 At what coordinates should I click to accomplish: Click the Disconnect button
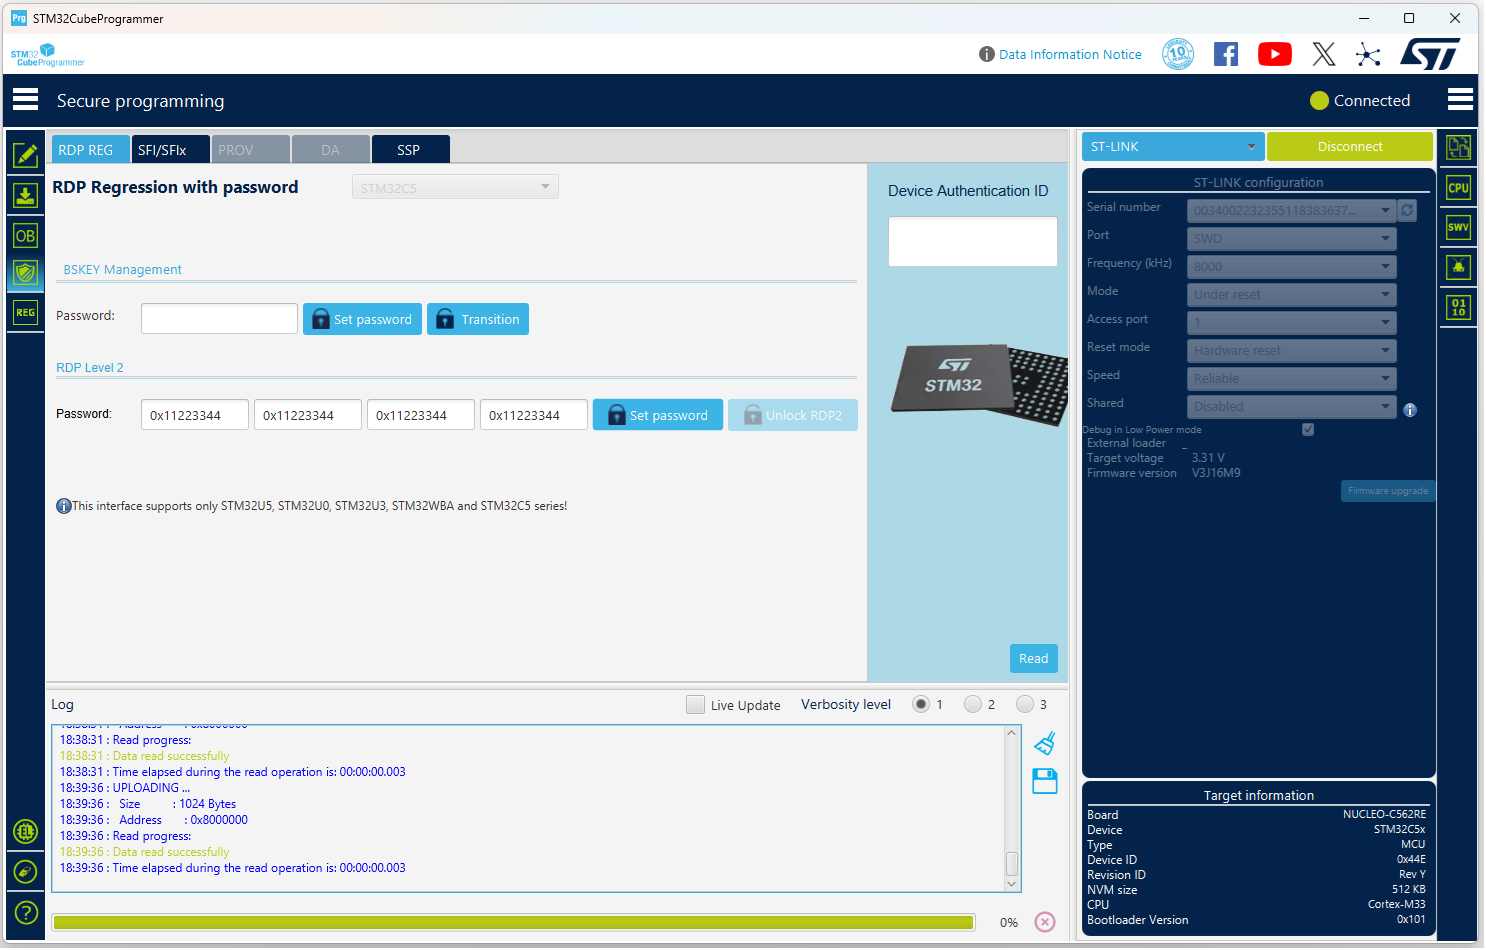(1350, 146)
